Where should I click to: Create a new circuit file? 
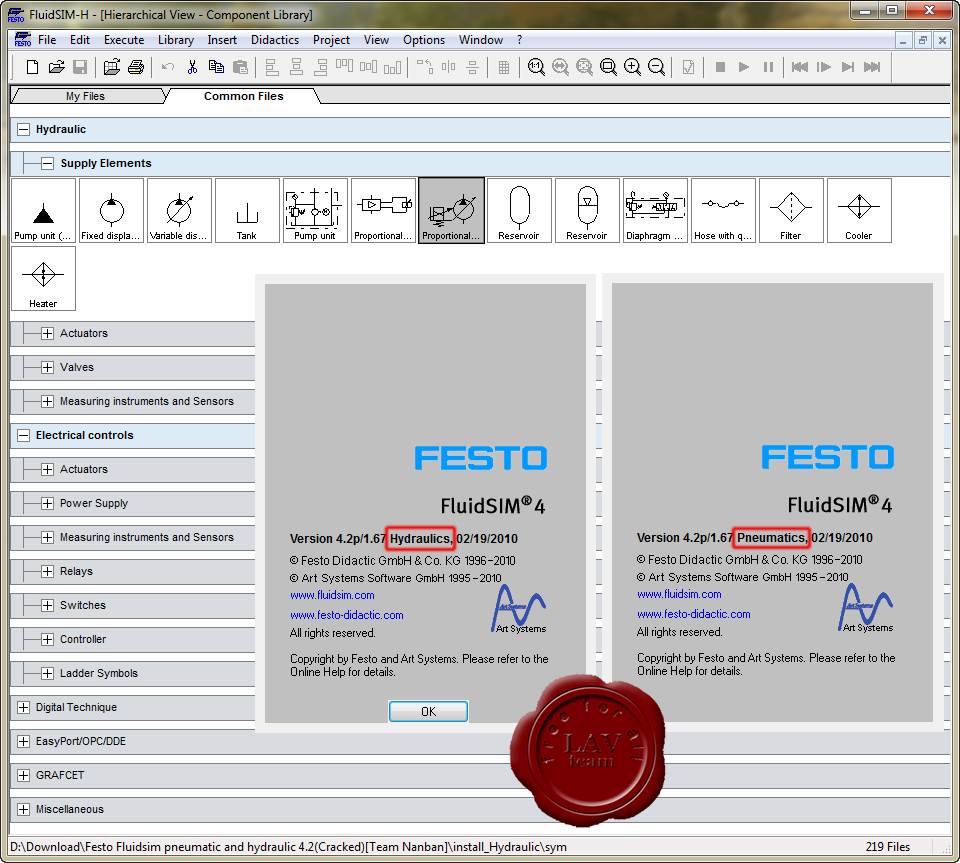click(32, 67)
